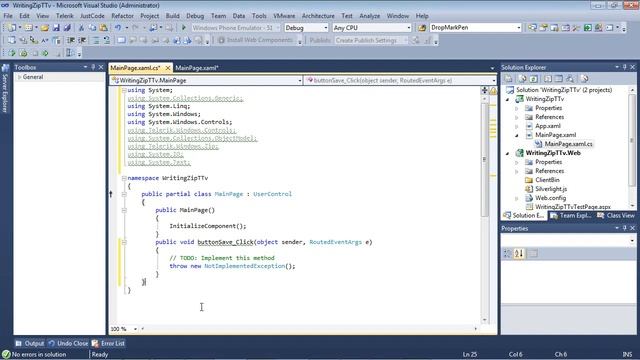The height and width of the screenshot is (360, 640).
Task: Open the WritingZipTTv.MainPage class dropdown
Action: (x=300, y=80)
